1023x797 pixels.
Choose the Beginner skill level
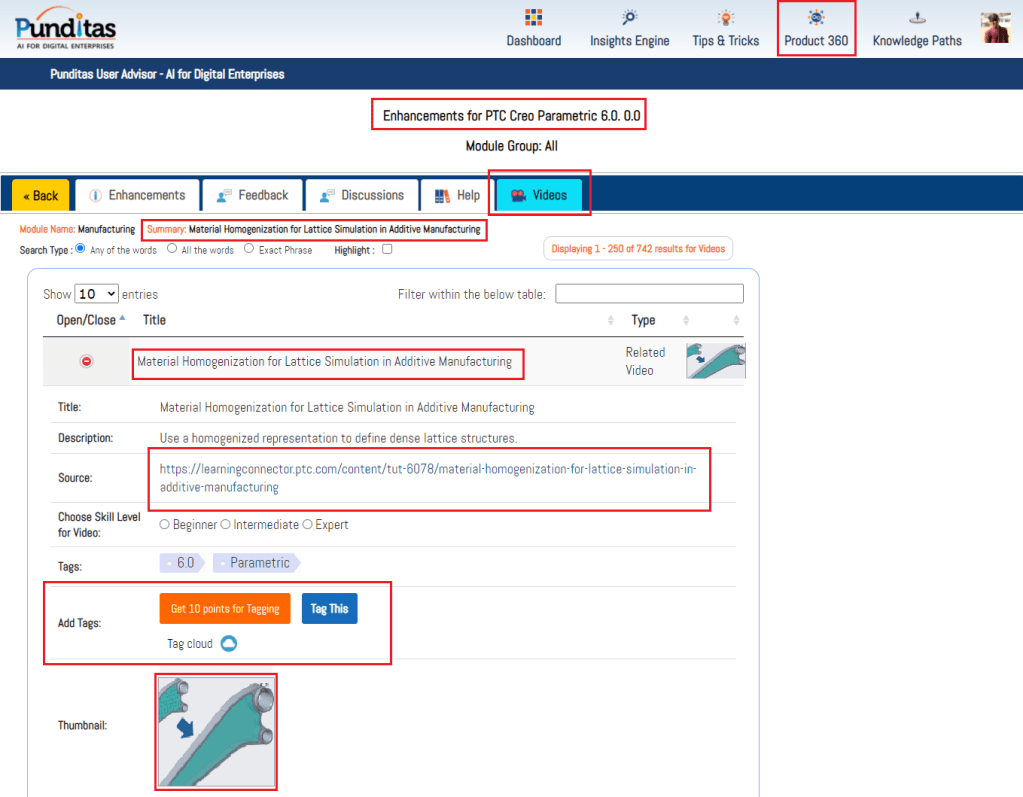click(x=164, y=525)
